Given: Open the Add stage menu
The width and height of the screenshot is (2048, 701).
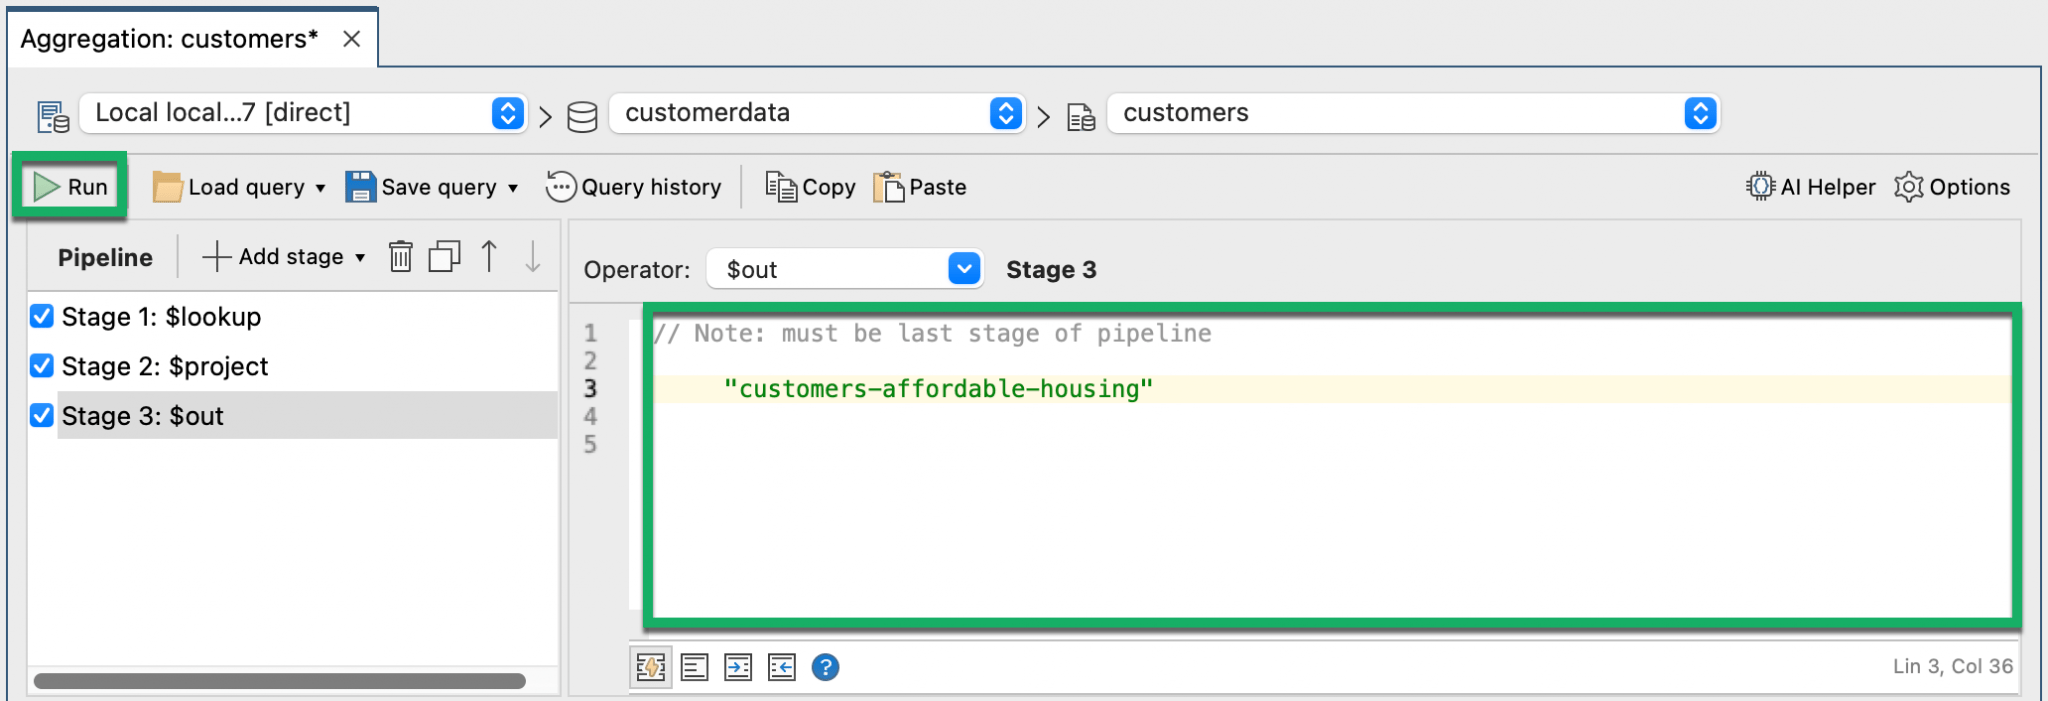Looking at the screenshot, I should (x=284, y=257).
